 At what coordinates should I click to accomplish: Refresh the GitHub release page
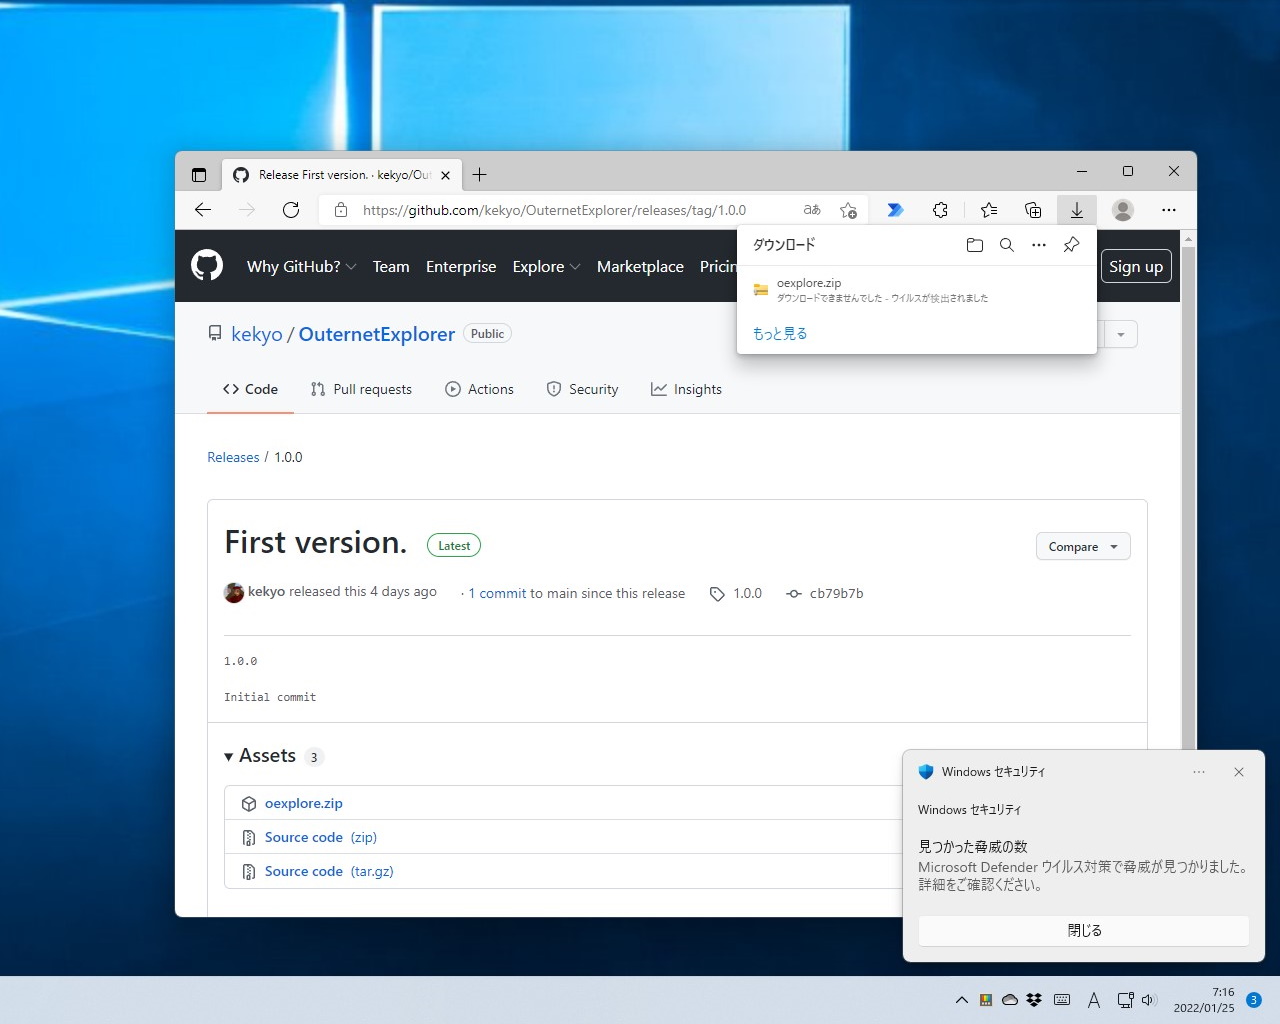(x=291, y=210)
